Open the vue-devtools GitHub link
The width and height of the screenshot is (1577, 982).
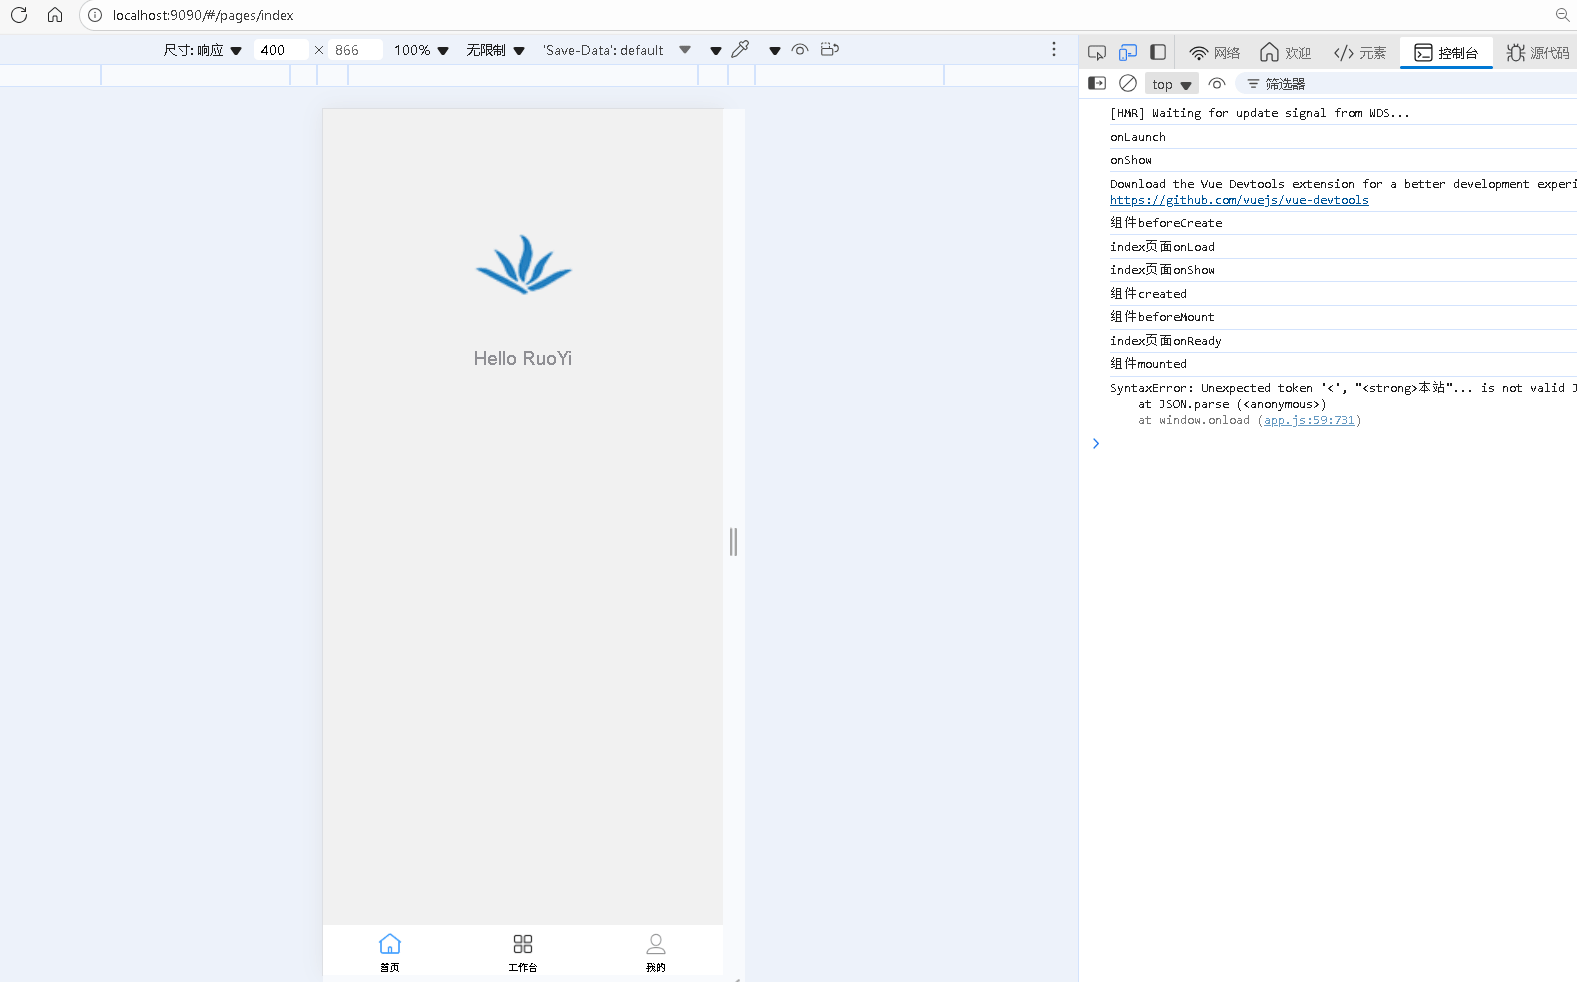click(1239, 200)
